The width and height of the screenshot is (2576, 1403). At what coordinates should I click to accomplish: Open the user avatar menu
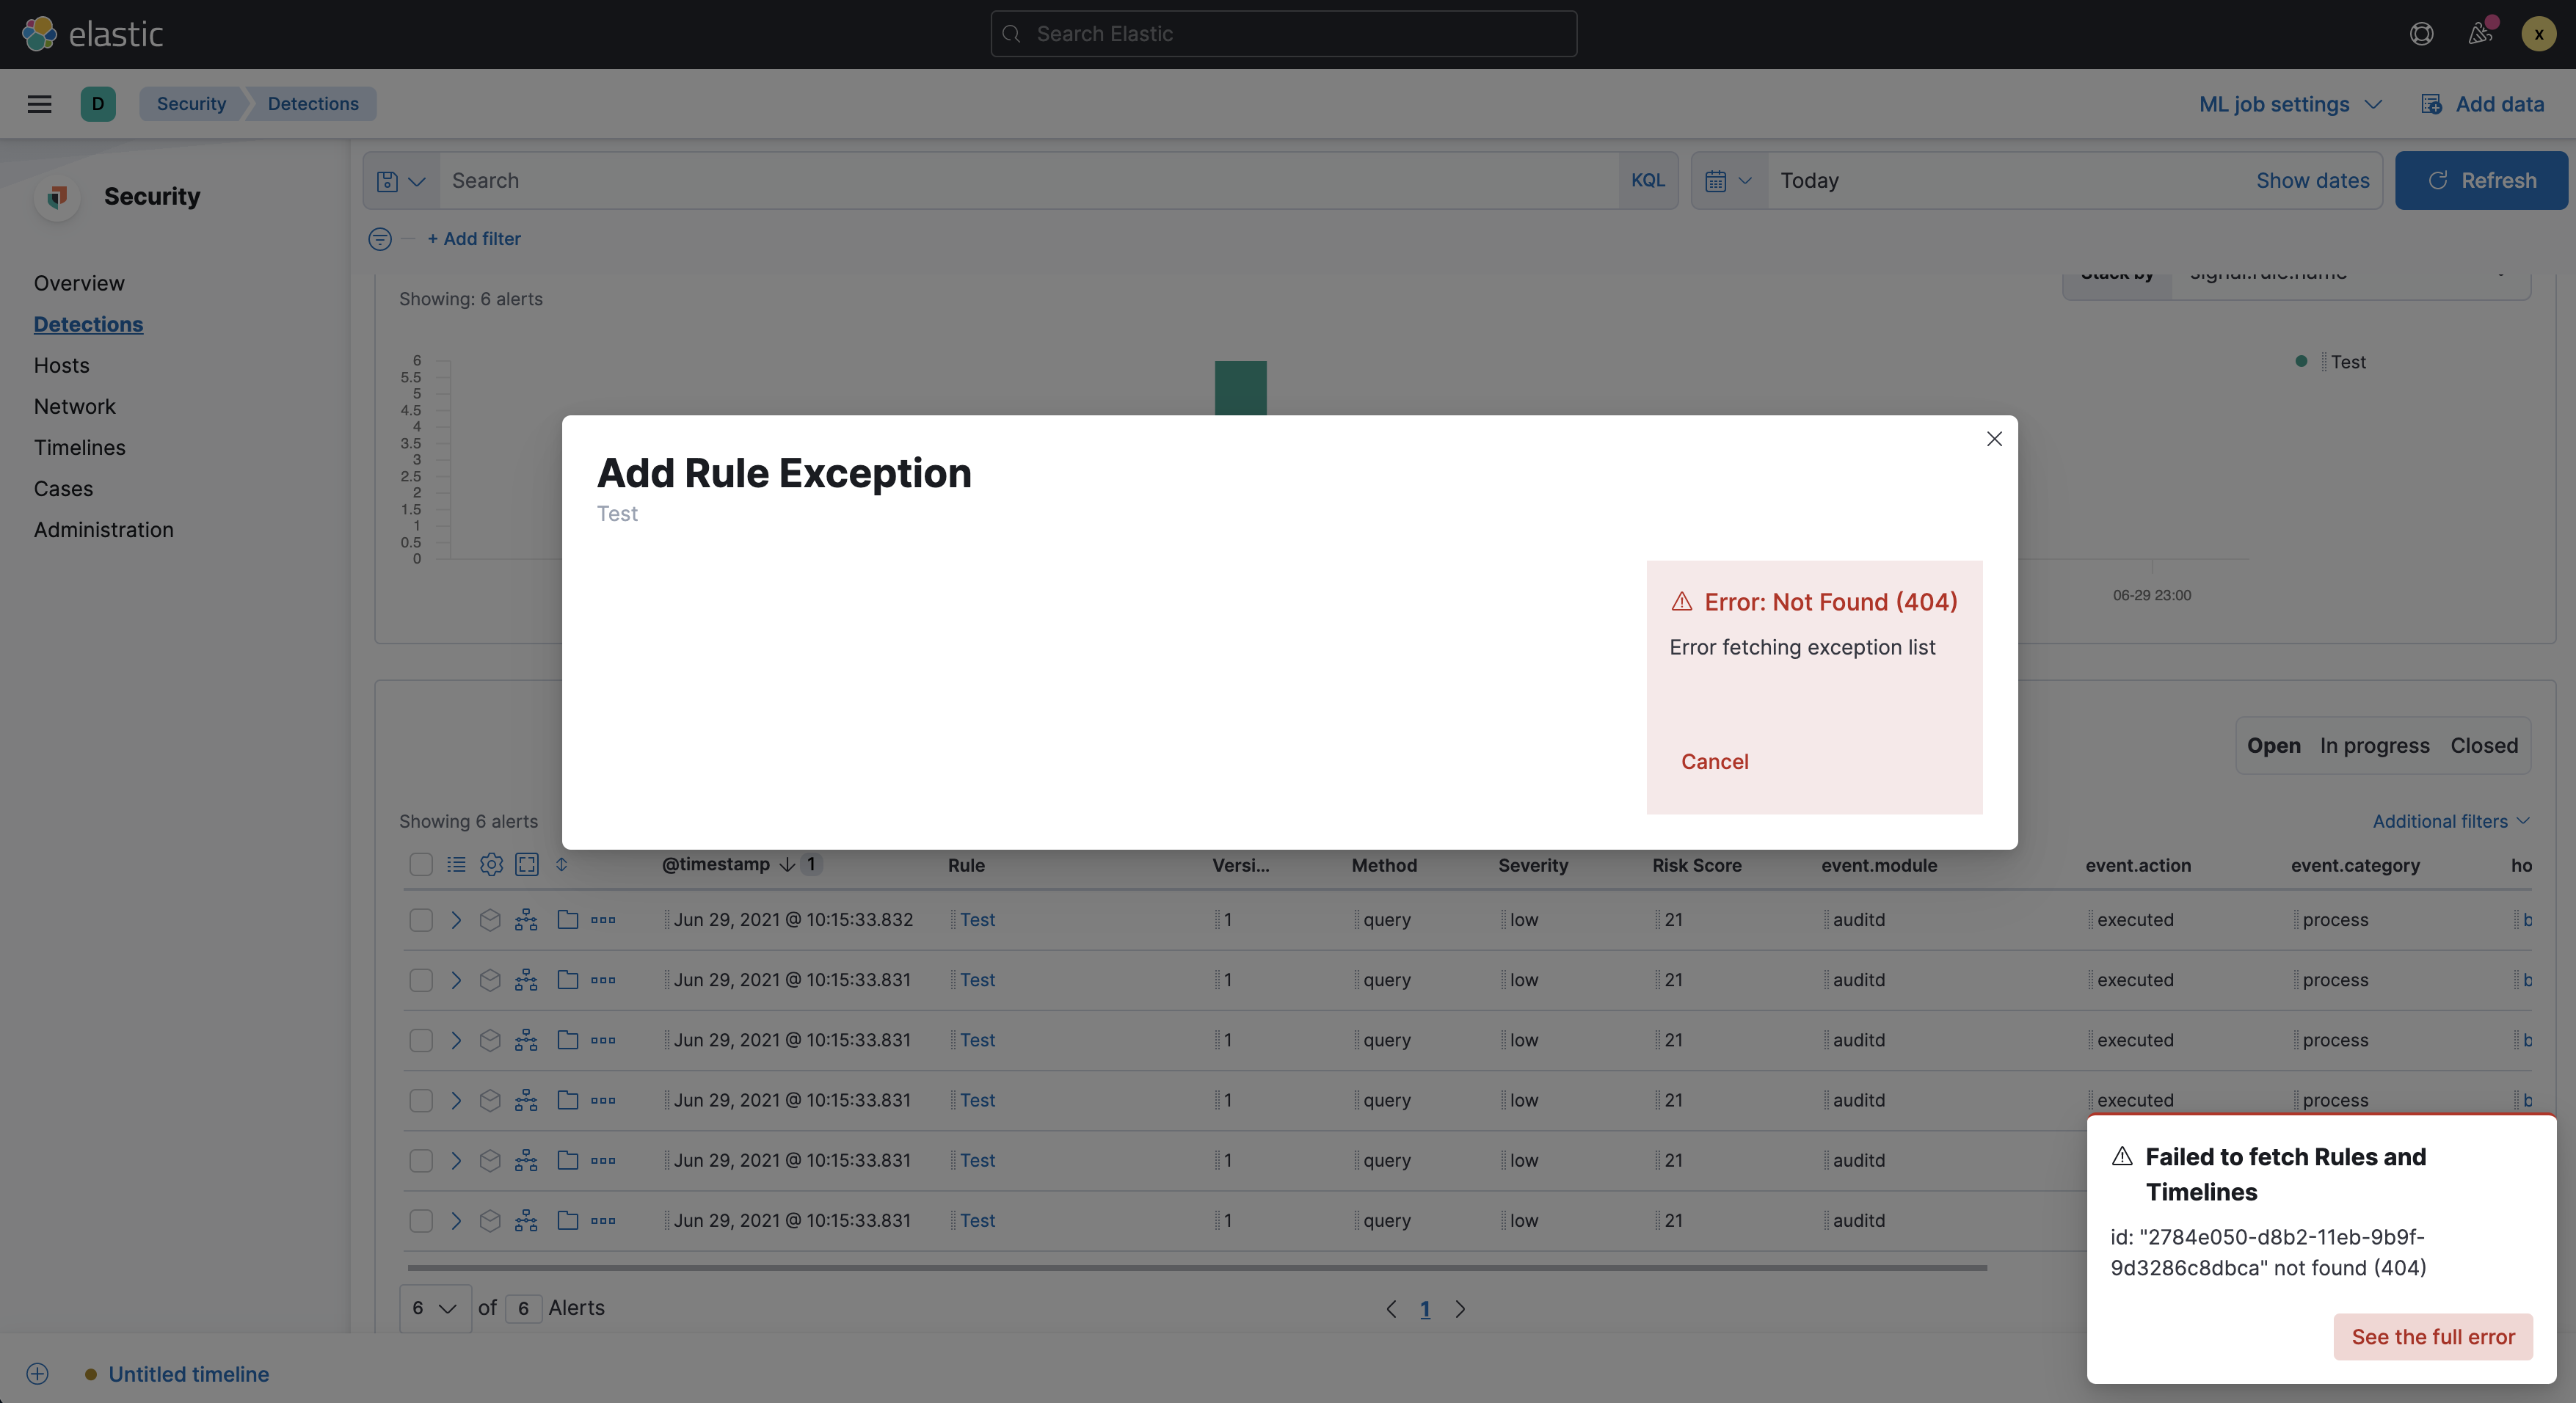coord(2538,34)
